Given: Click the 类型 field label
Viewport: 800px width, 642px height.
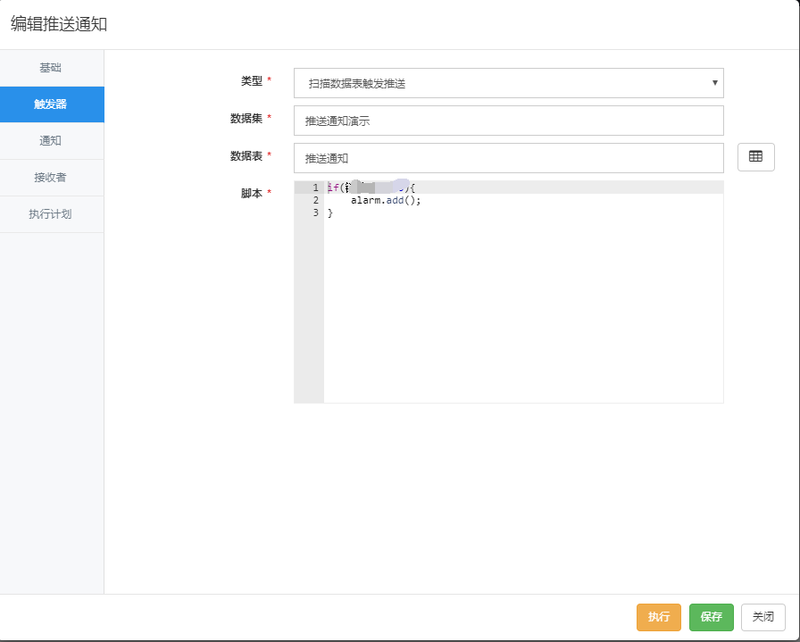Looking at the screenshot, I should 251,81.
